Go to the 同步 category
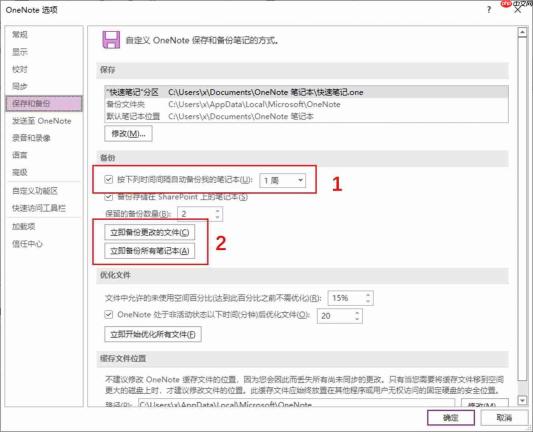 [20, 86]
